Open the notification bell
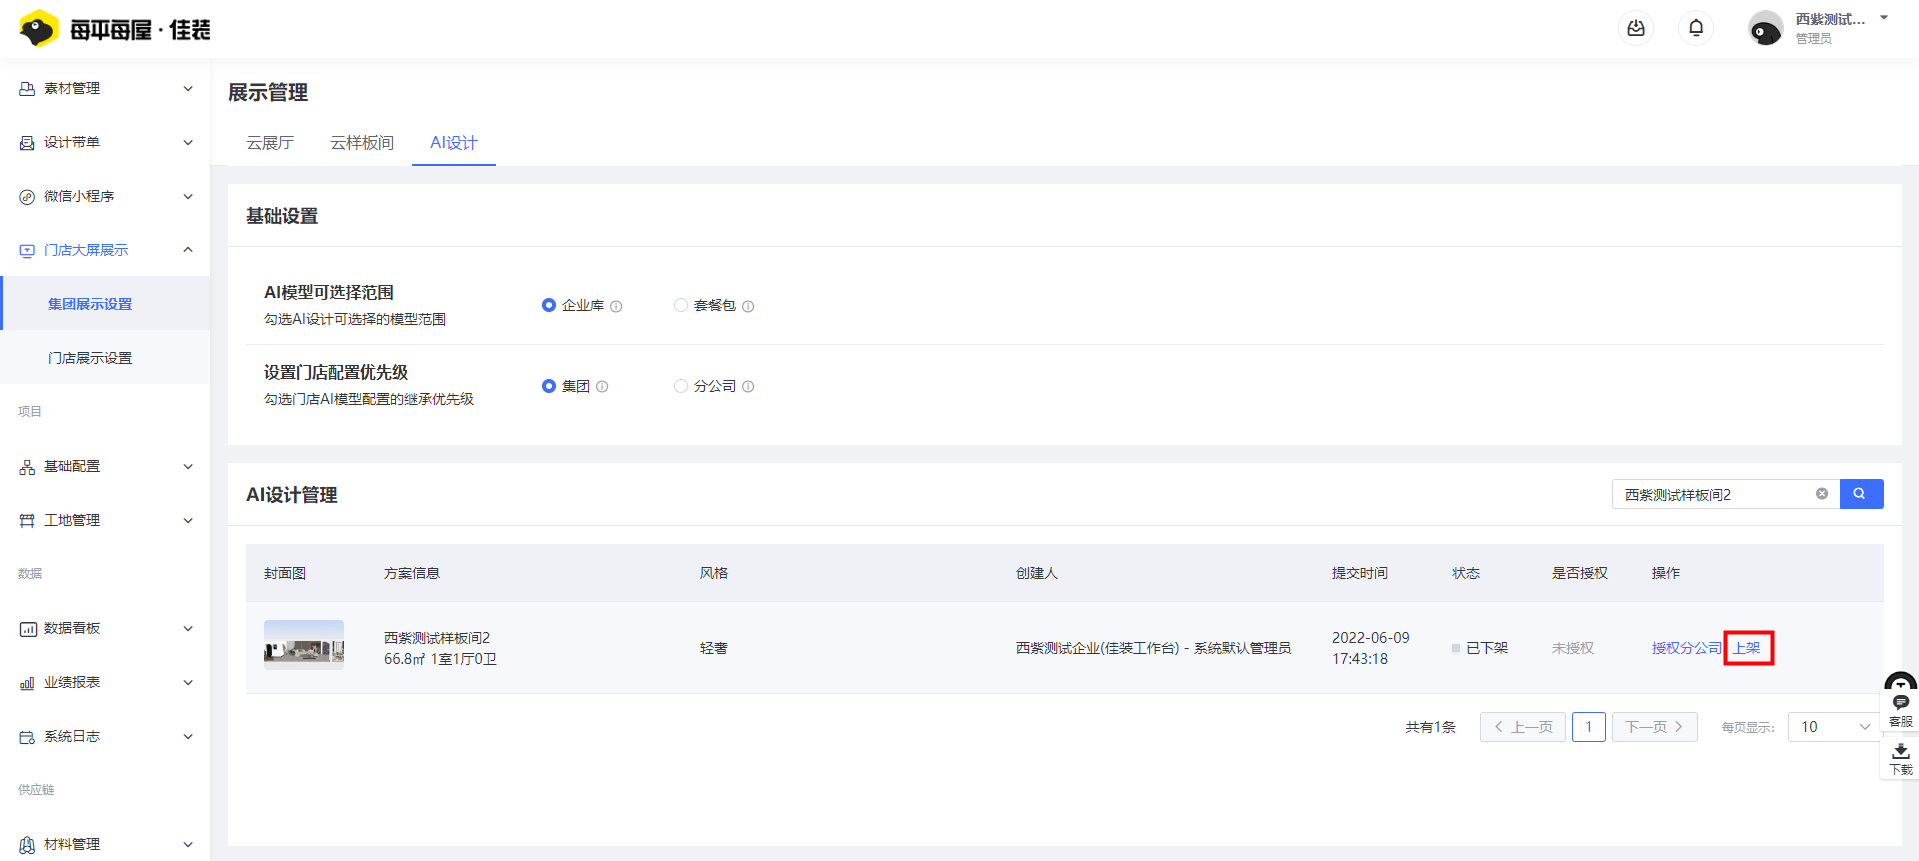This screenshot has width=1919, height=861. (x=1696, y=28)
